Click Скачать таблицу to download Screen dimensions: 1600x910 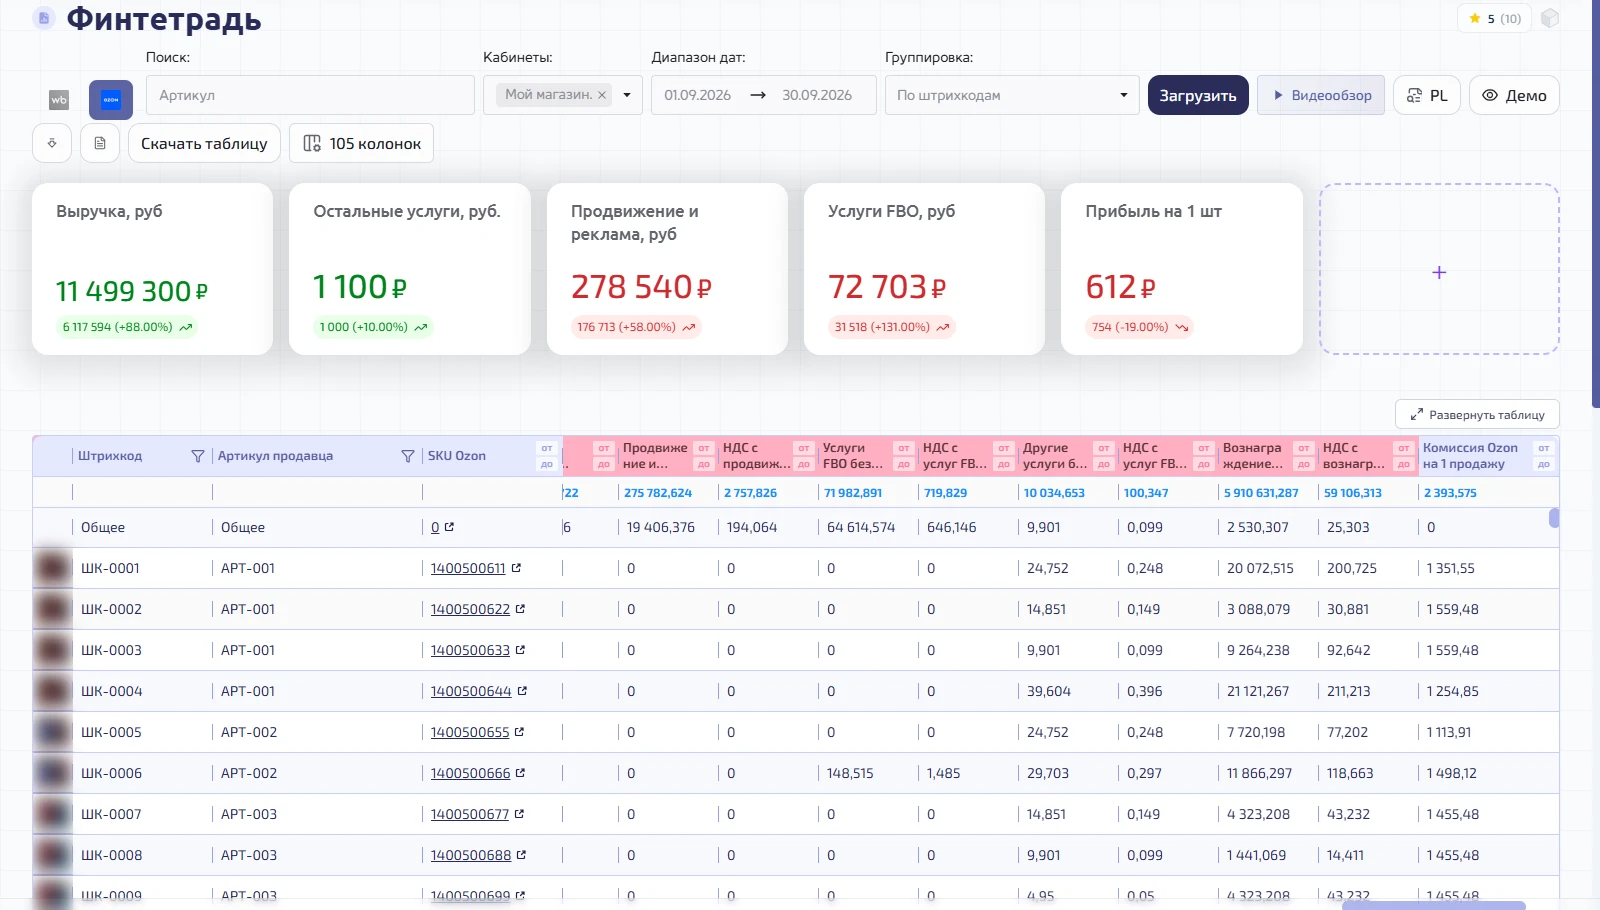click(x=204, y=143)
